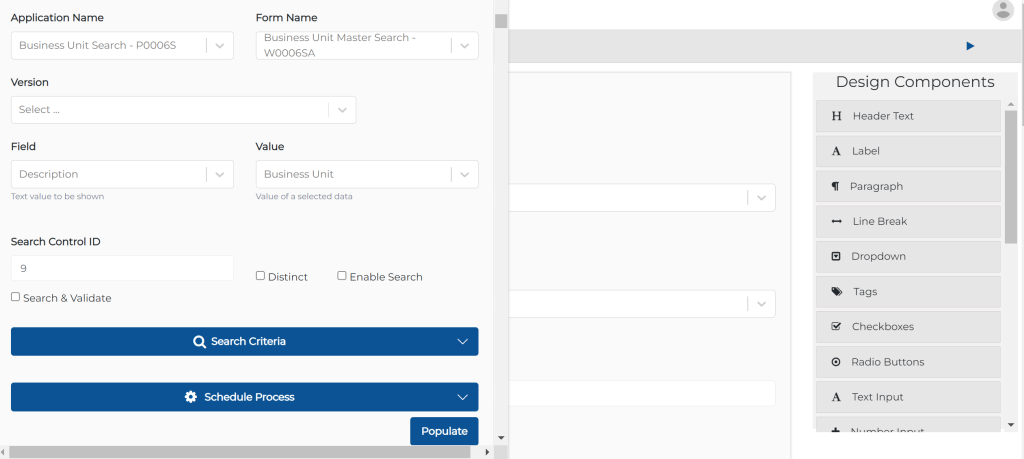Enable the Distinct checkbox
Image resolution: width=1024 pixels, height=459 pixels.
pyautogui.click(x=261, y=276)
